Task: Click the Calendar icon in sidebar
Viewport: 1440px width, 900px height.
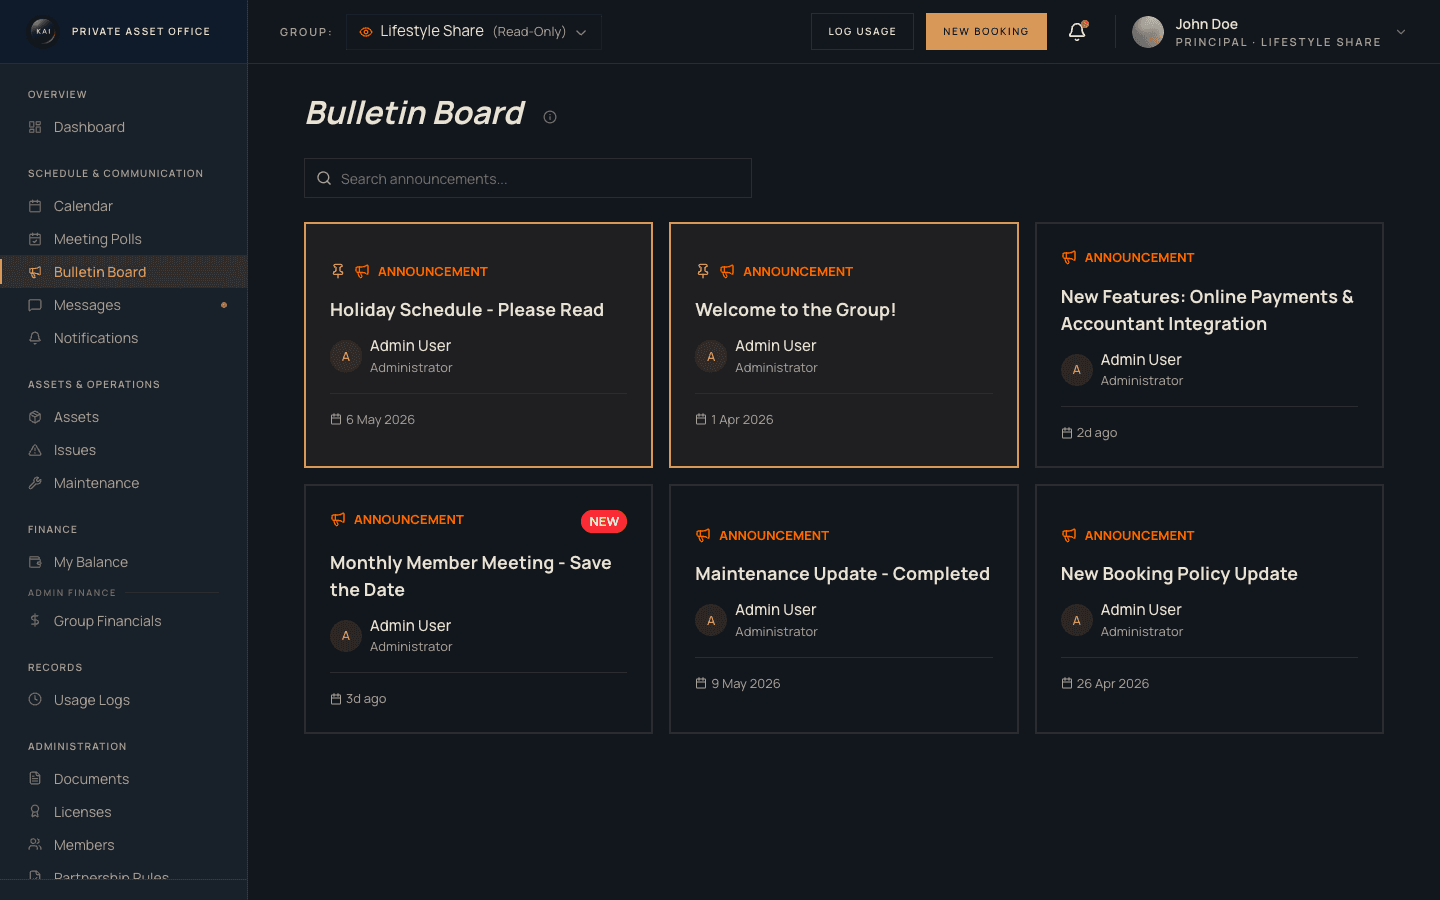Action: pos(35,206)
